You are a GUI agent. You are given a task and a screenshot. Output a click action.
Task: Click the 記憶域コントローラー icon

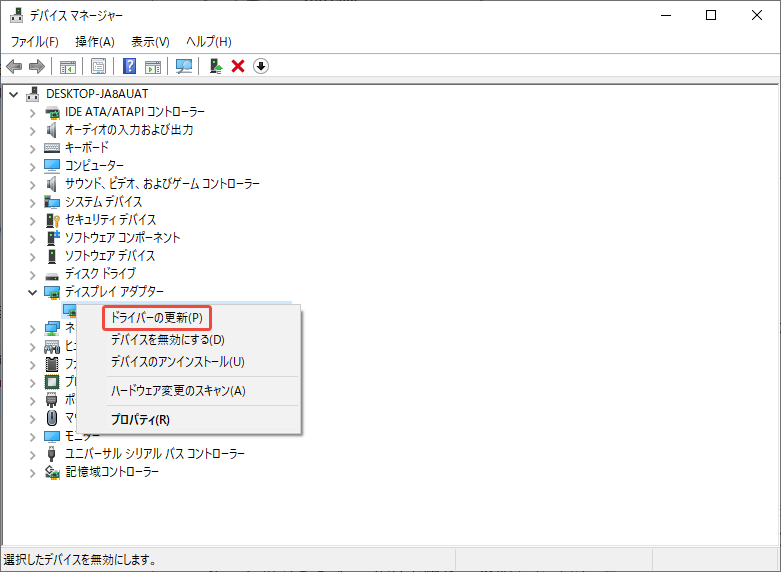[52, 472]
